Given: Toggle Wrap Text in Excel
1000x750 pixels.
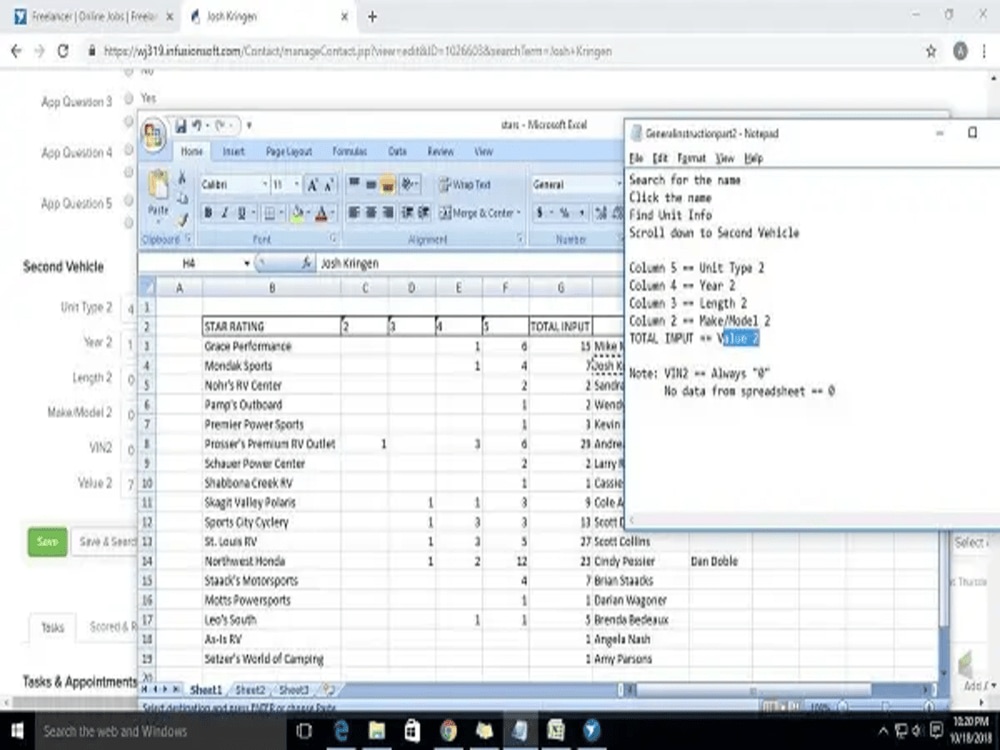Looking at the screenshot, I should click(465, 185).
